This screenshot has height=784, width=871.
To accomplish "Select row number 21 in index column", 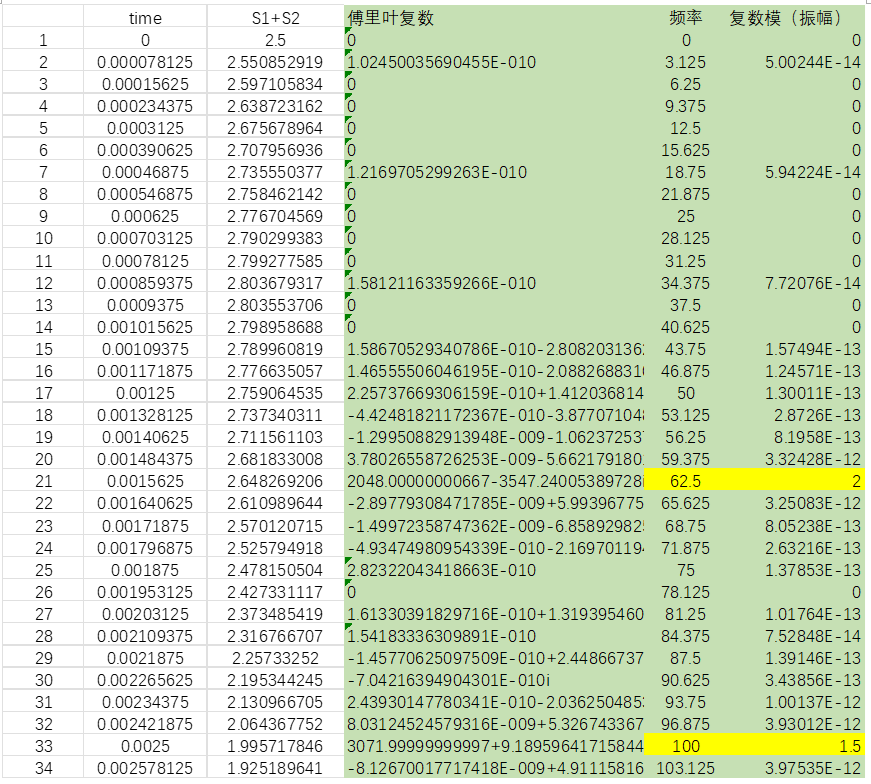I will tap(42, 481).
